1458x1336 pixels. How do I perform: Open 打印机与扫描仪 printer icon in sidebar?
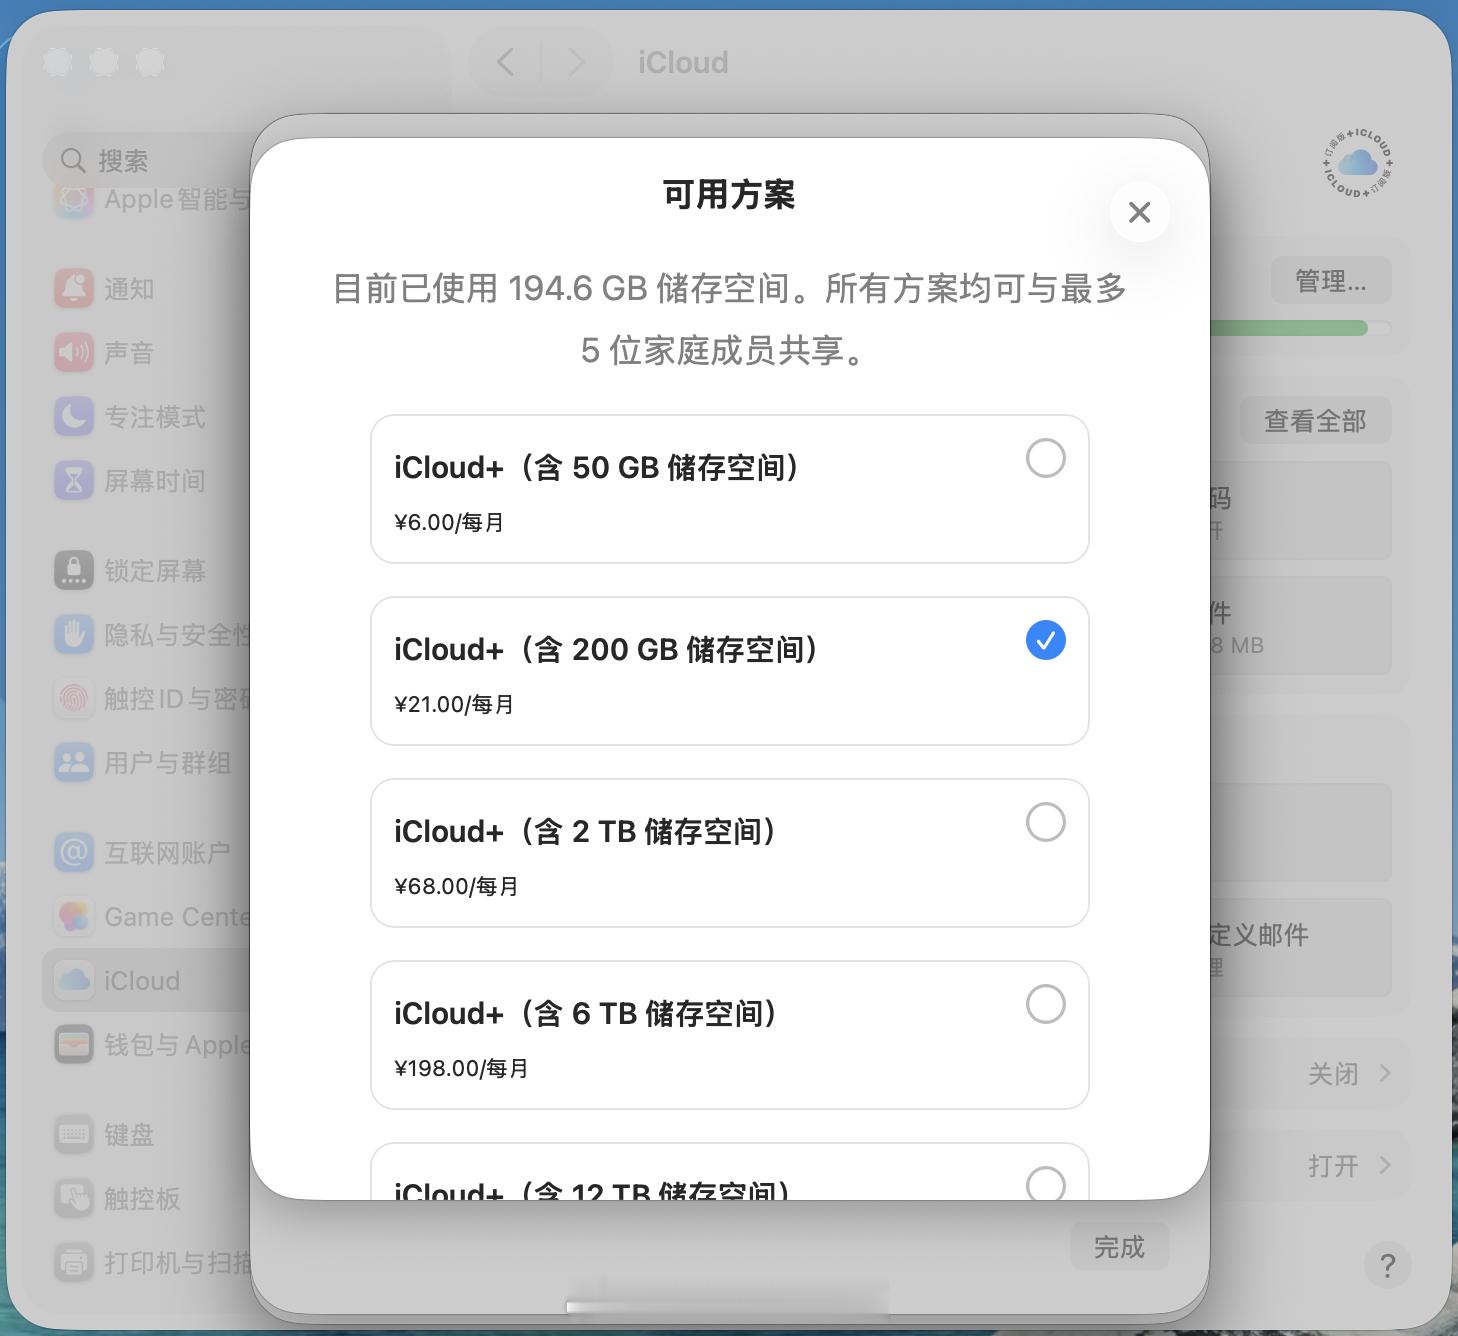(x=74, y=1263)
